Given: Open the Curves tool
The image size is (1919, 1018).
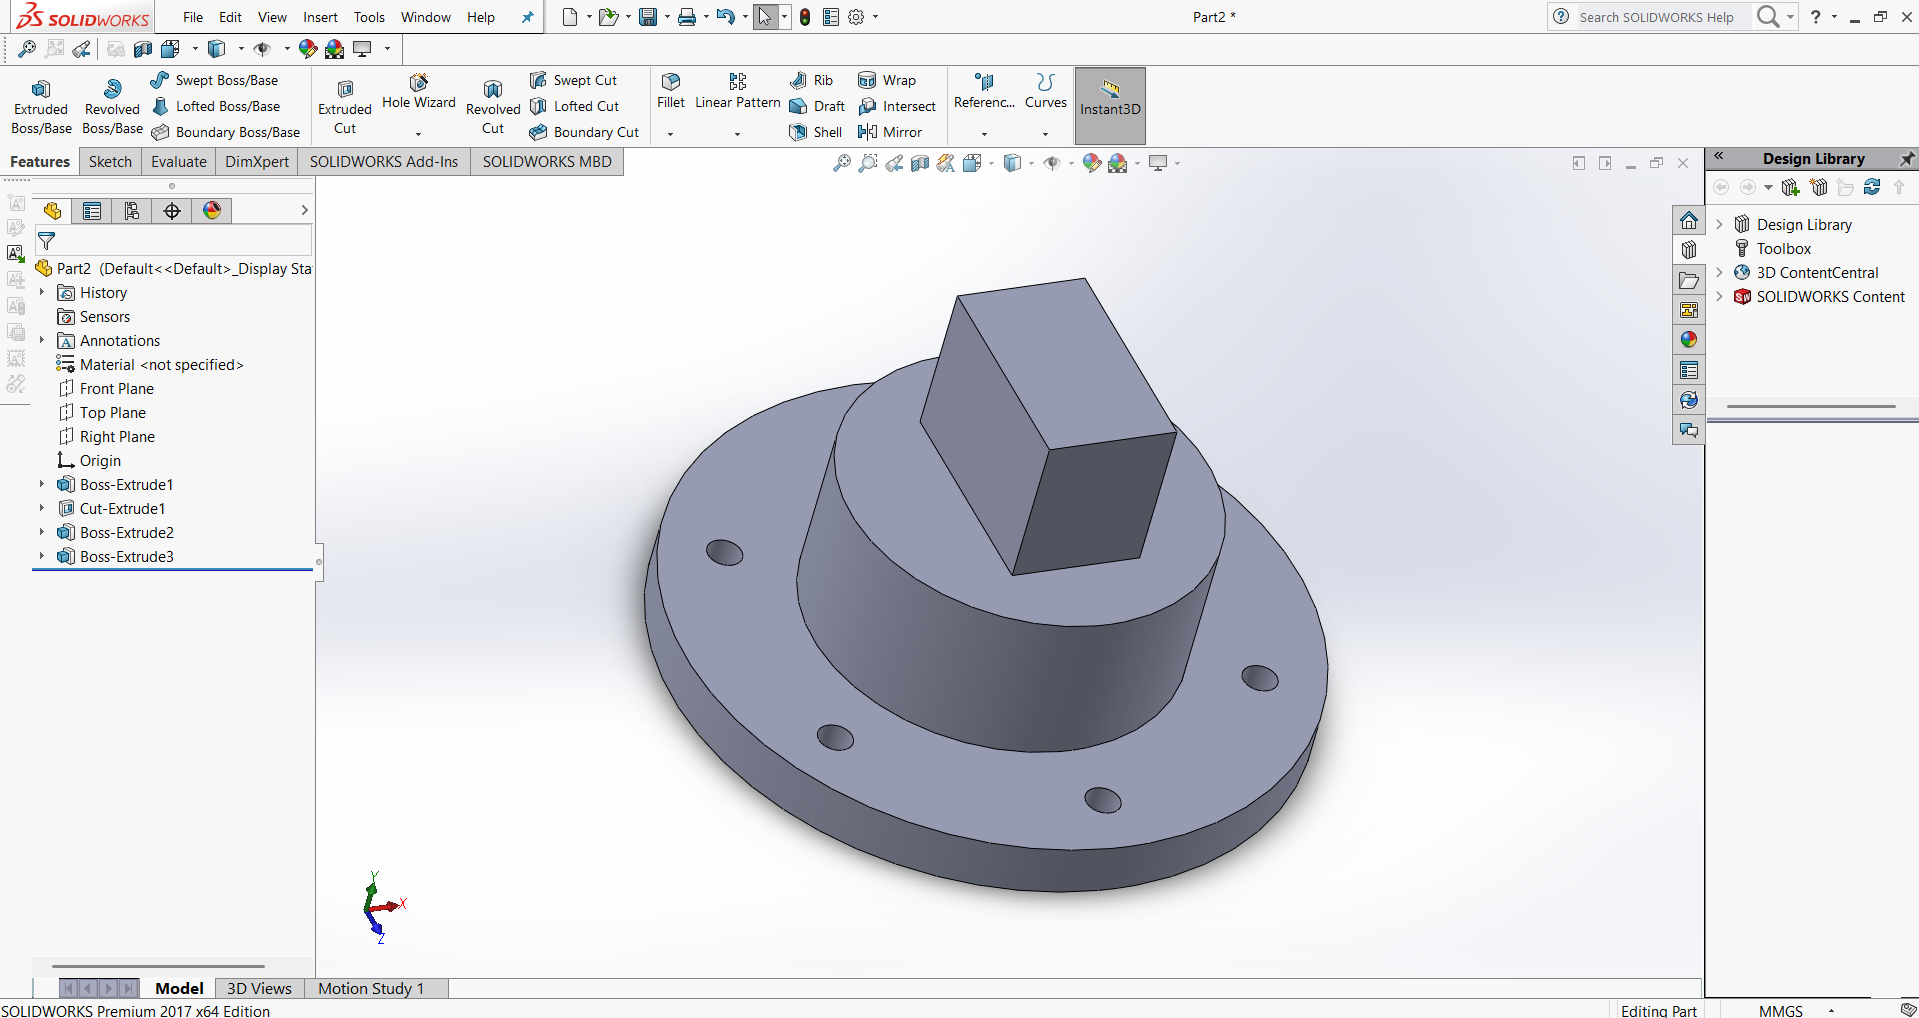Looking at the screenshot, I should (1046, 91).
